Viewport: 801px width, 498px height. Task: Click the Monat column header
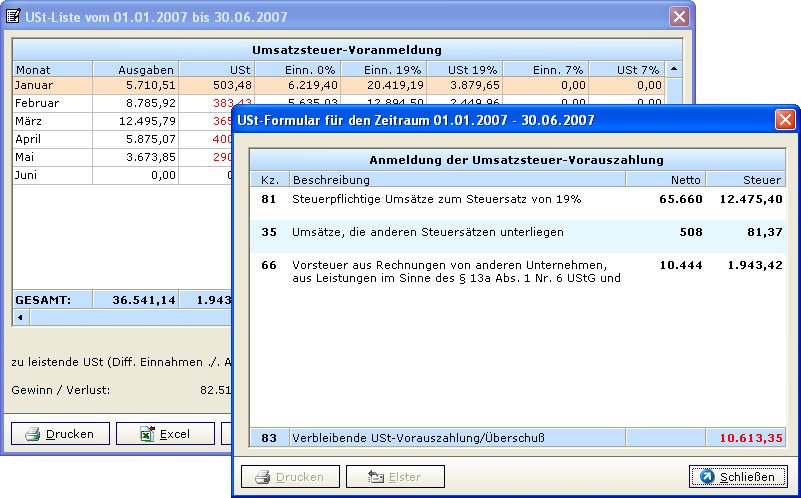(x=52, y=70)
